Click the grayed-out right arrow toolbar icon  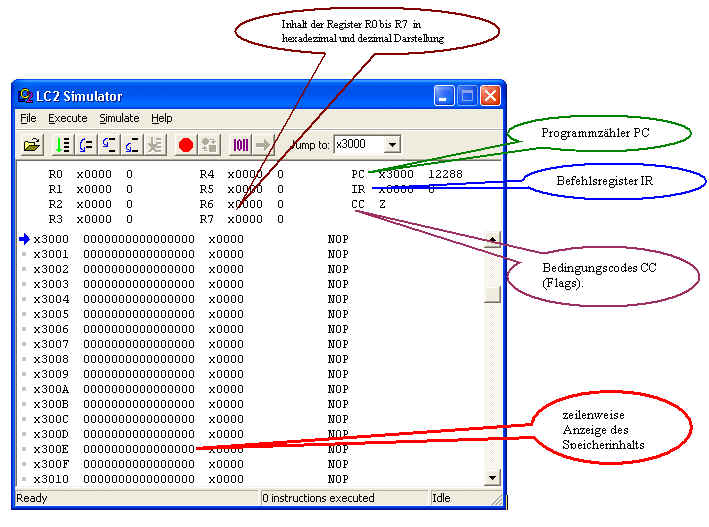click(x=263, y=145)
